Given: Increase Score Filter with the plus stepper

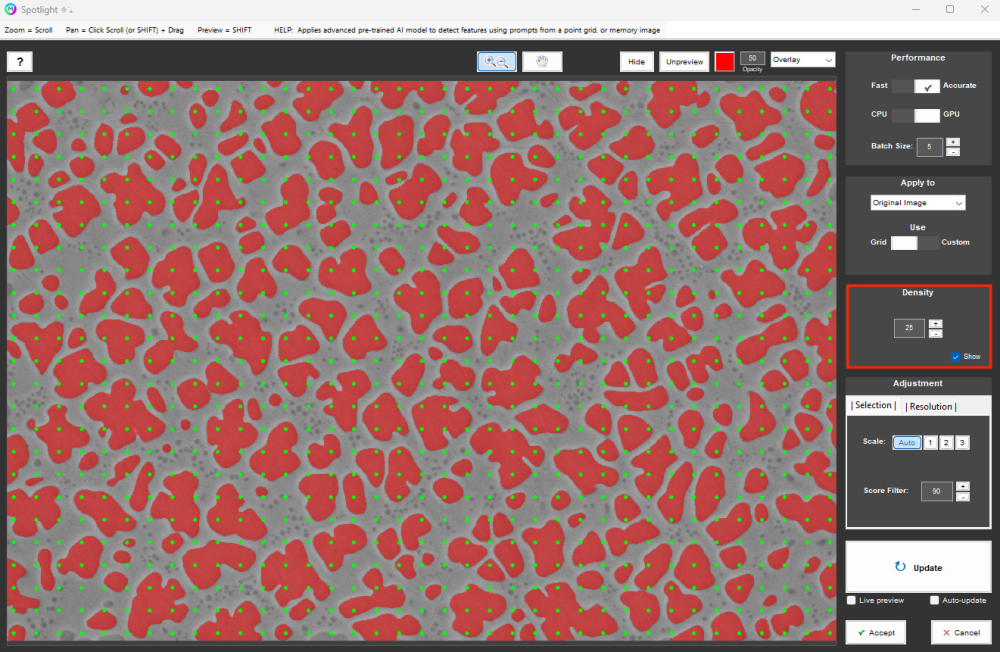Looking at the screenshot, I should point(963,486).
